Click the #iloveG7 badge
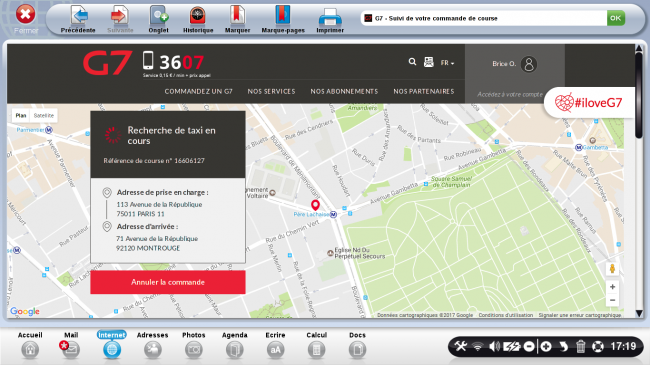The height and width of the screenshot is (365, 650). coord(589,102)
